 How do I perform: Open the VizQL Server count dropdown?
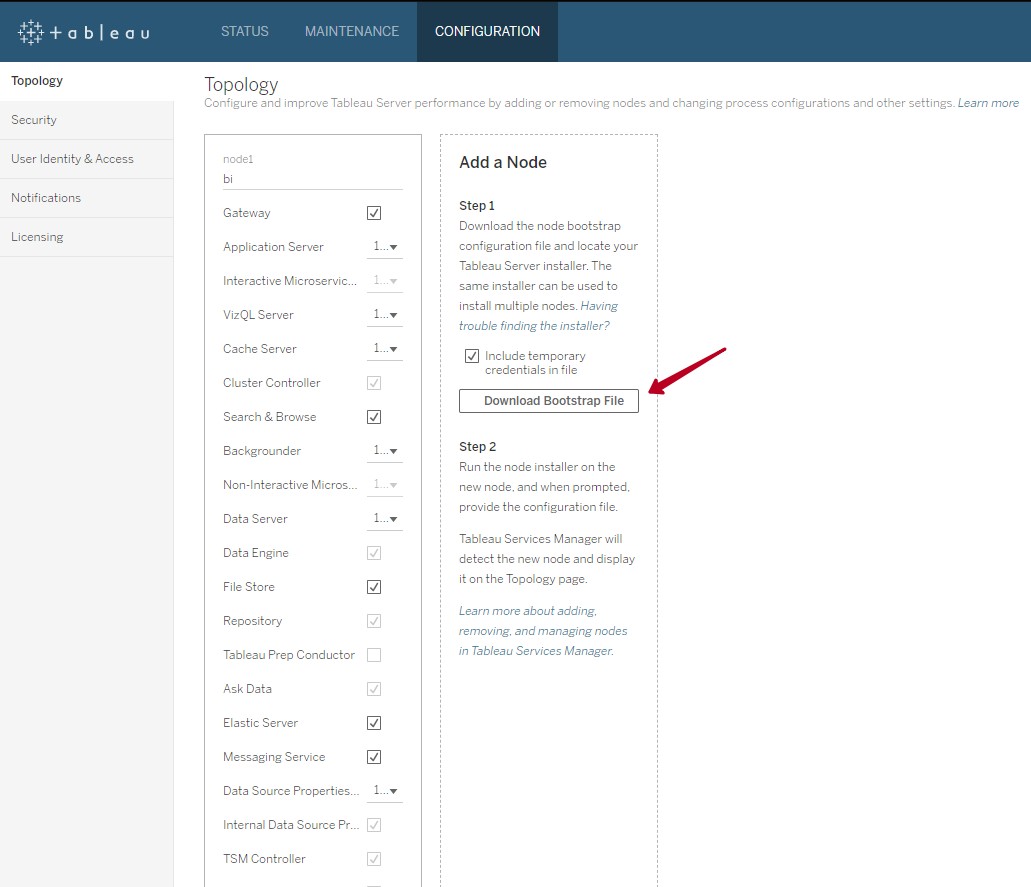pos(386,315)
